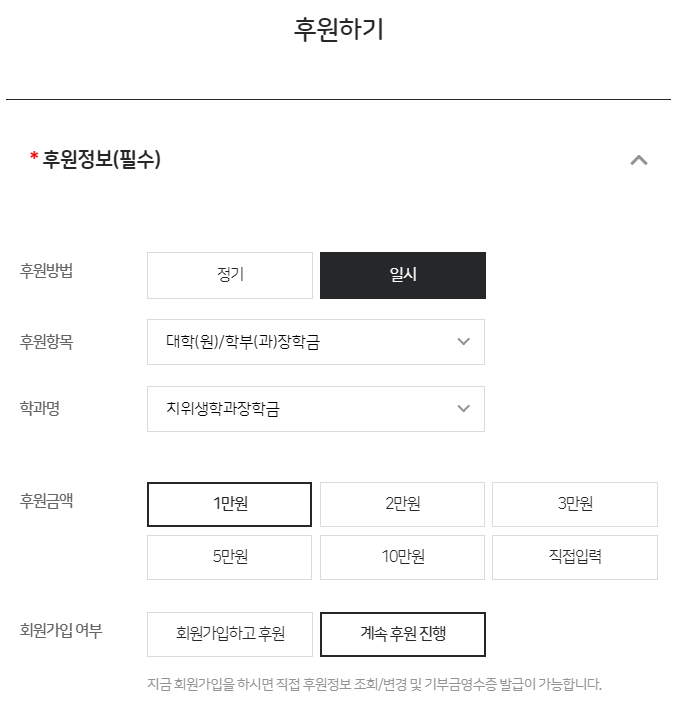The height and width of the screenshot is (705, 681).
Task: Open the 대학(원)/학부(과)장학금 dropdown
Action: (316, 342)
